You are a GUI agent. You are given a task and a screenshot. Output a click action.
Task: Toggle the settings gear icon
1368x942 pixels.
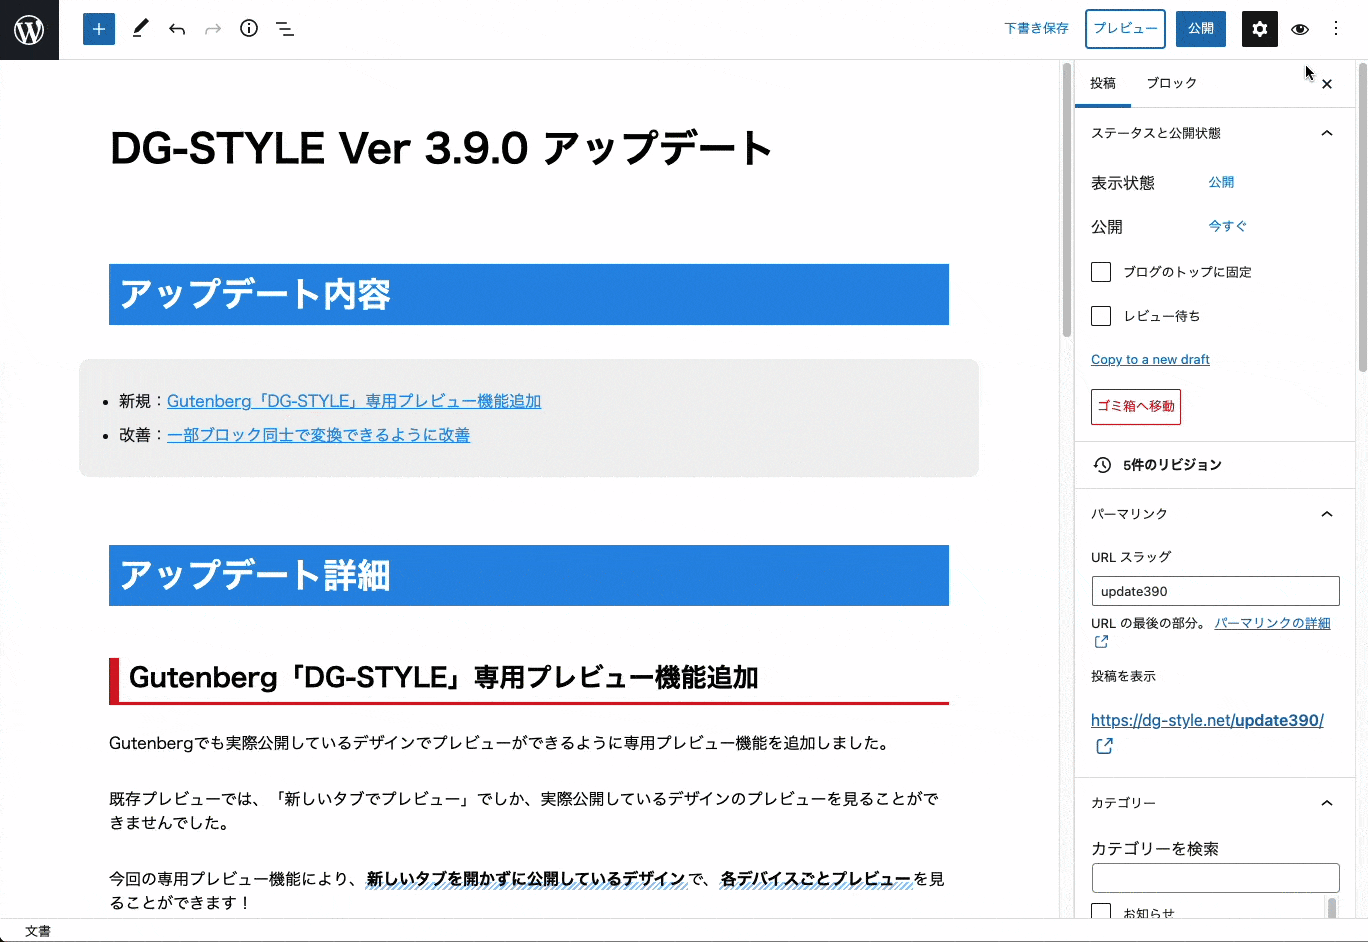click(x=1259, y=28)
